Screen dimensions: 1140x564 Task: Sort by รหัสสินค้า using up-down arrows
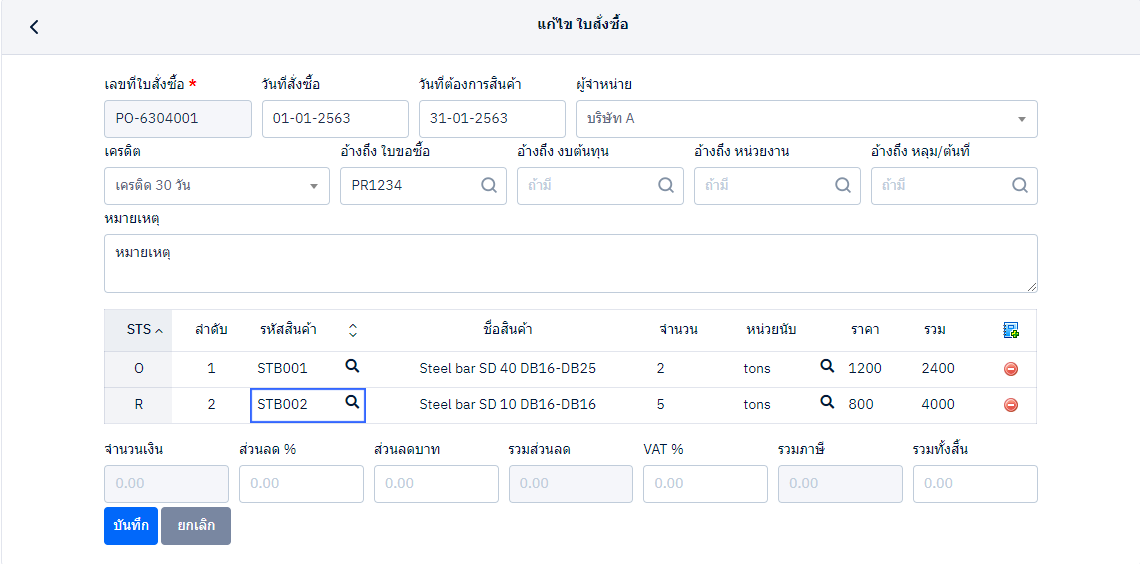click(353, 330)
